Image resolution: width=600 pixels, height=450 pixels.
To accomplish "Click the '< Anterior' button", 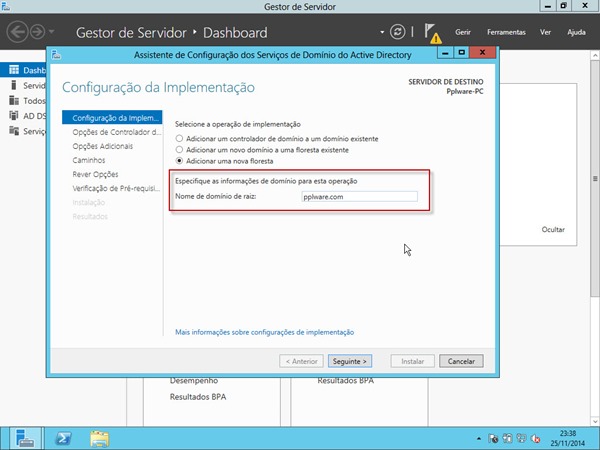I will pos(301,361).
